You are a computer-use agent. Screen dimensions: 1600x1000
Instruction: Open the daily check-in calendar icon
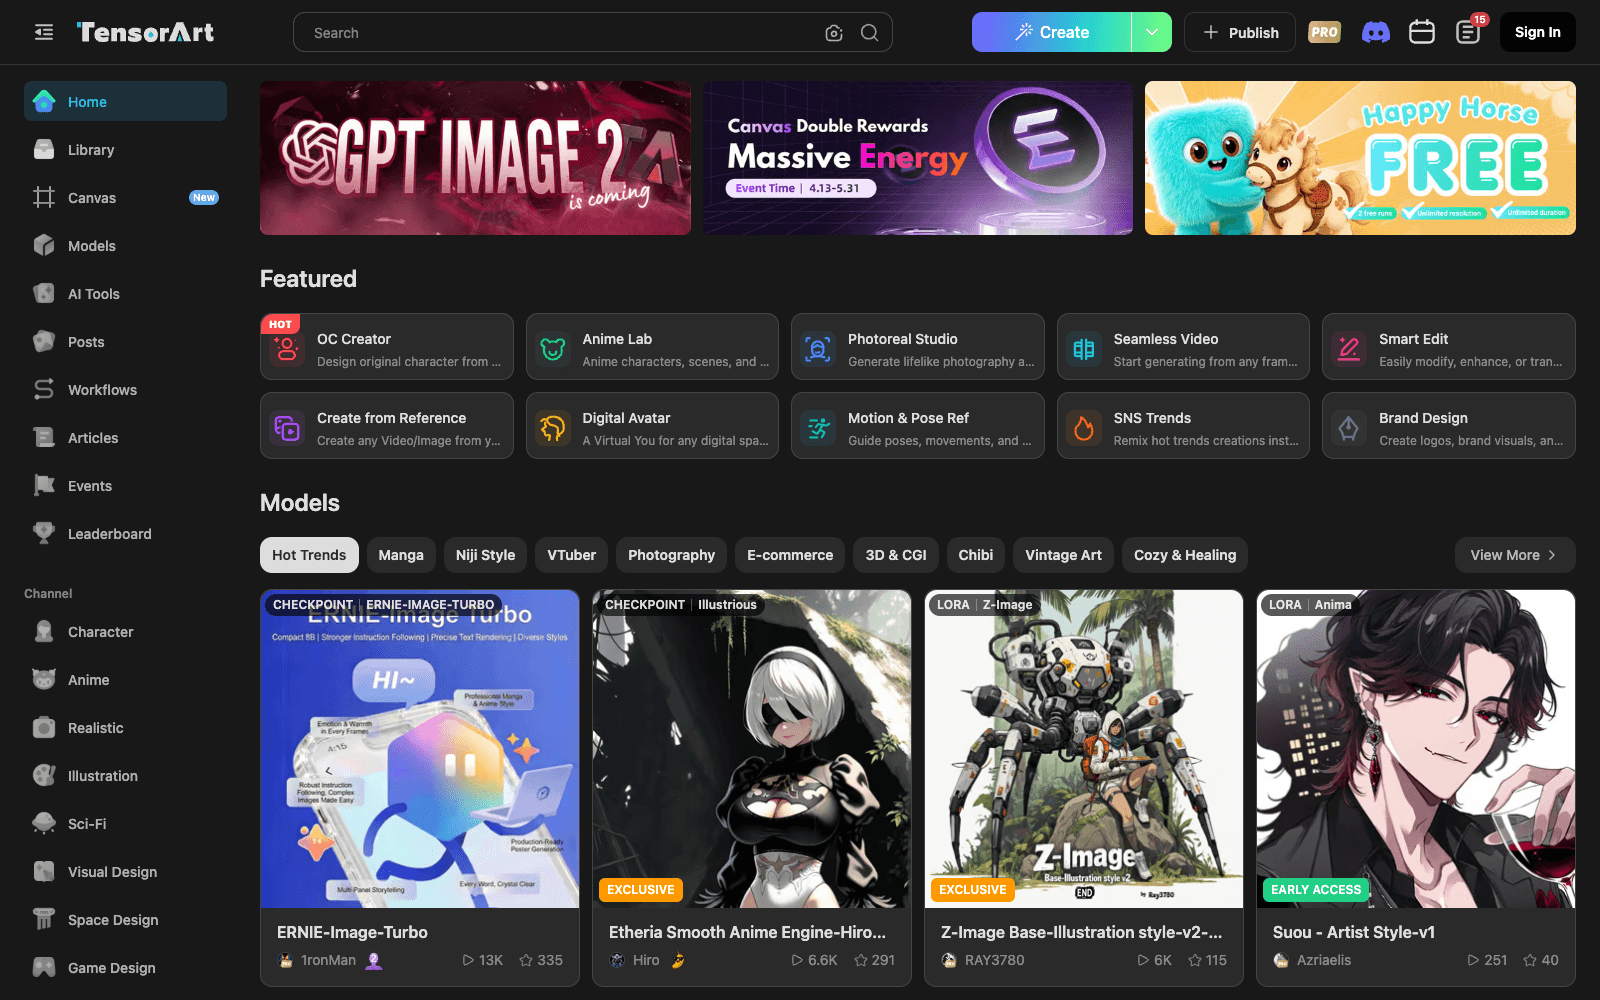click(x=1422, y=32)
